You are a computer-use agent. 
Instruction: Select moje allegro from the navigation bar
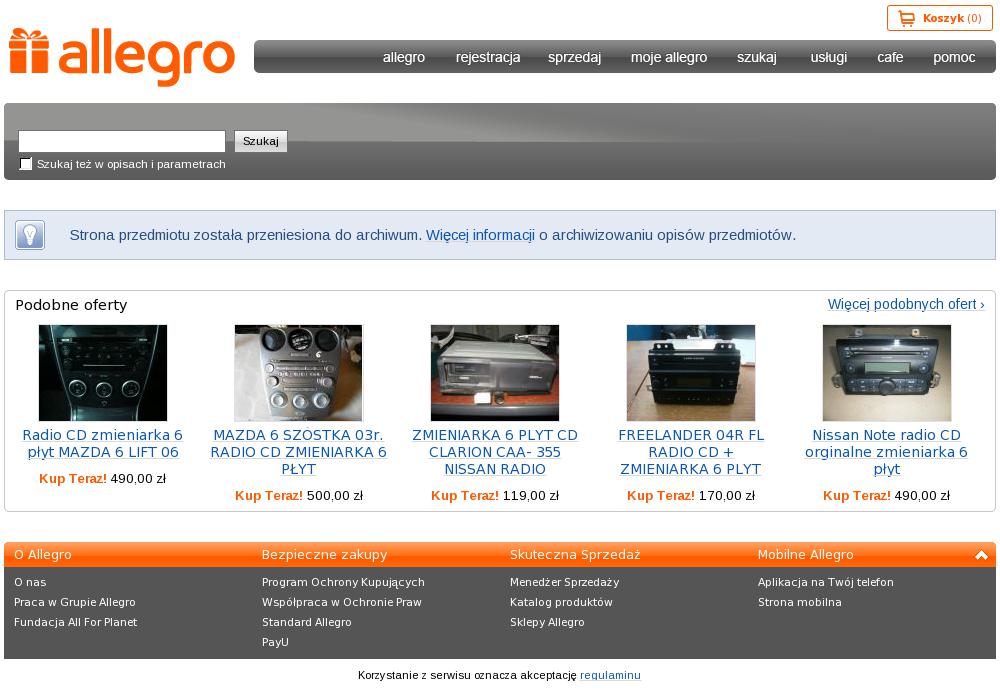pyautogui.click(x=669, y=57)
